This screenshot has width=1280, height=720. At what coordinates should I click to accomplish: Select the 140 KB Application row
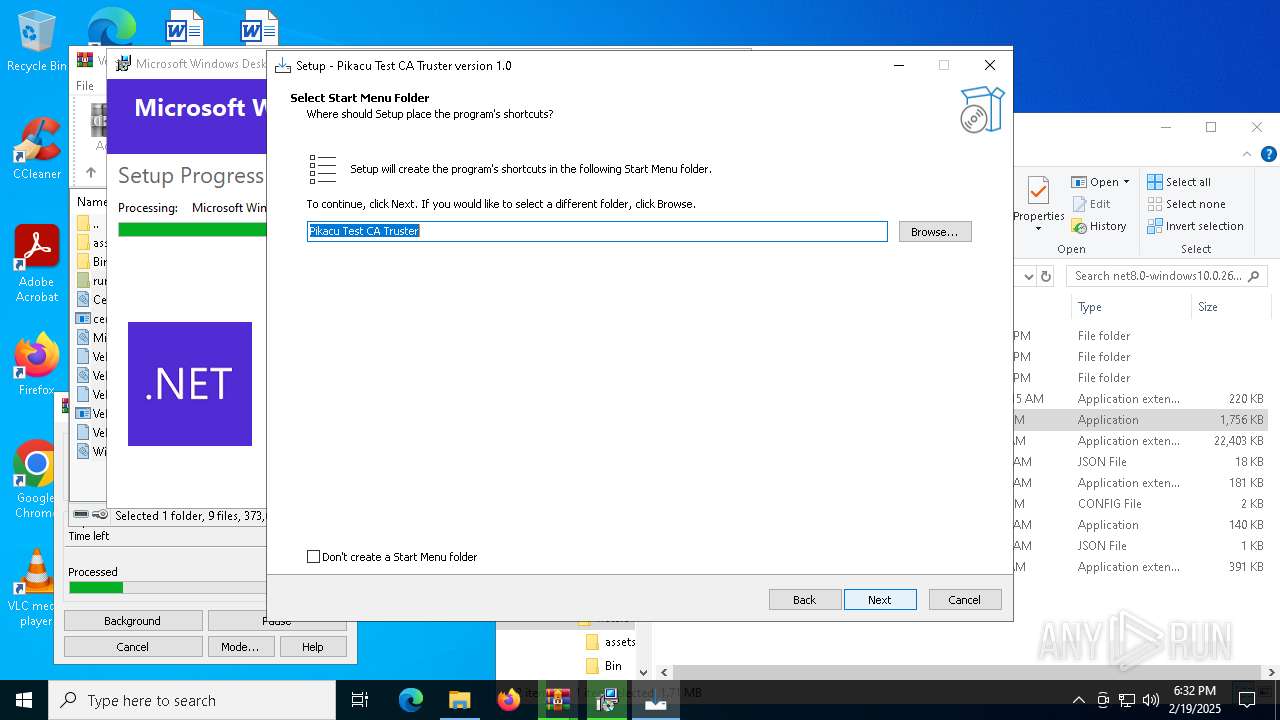[1140, 525]
